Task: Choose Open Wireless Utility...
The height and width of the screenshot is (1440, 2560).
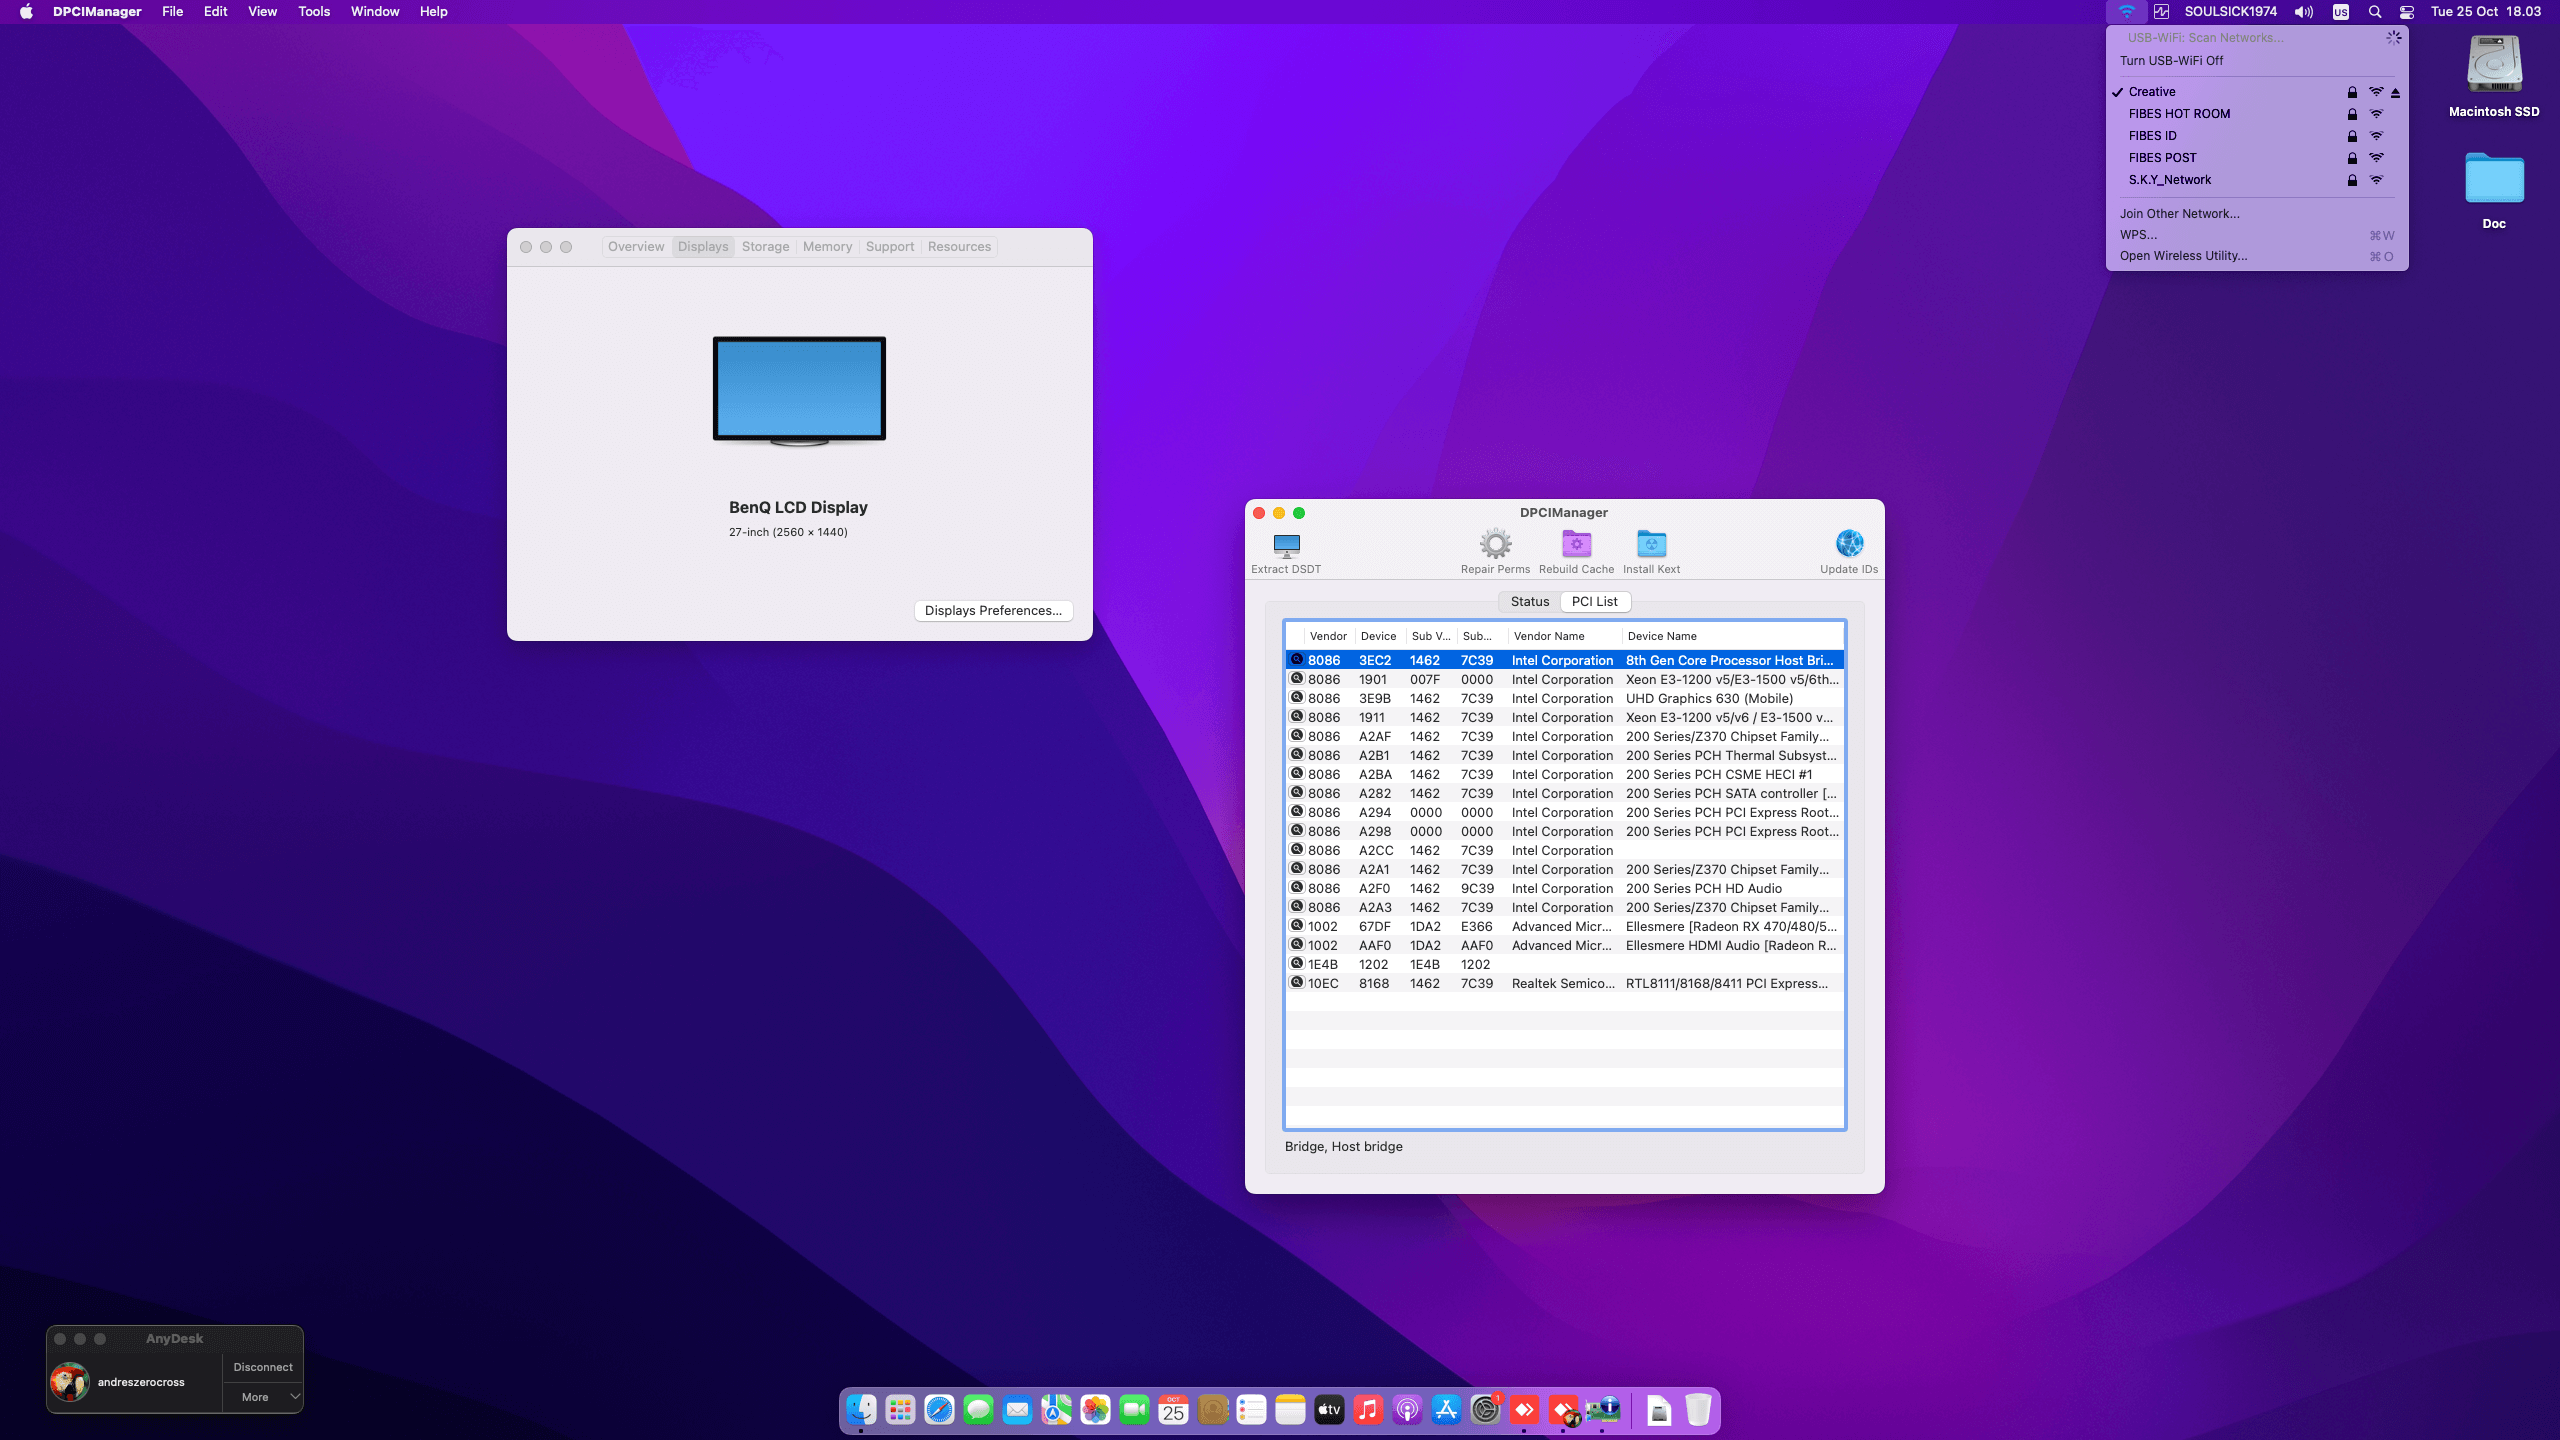Action: tap(2256, 256)
